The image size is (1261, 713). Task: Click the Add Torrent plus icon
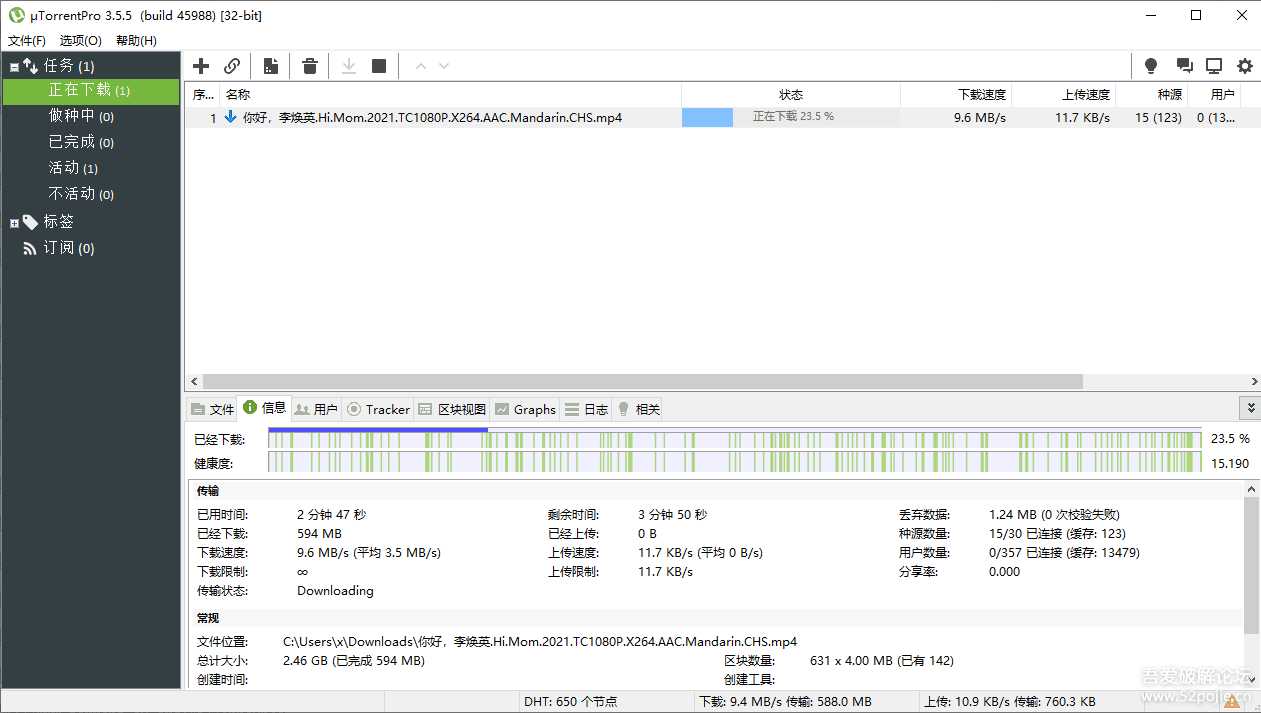pos(200,66)
